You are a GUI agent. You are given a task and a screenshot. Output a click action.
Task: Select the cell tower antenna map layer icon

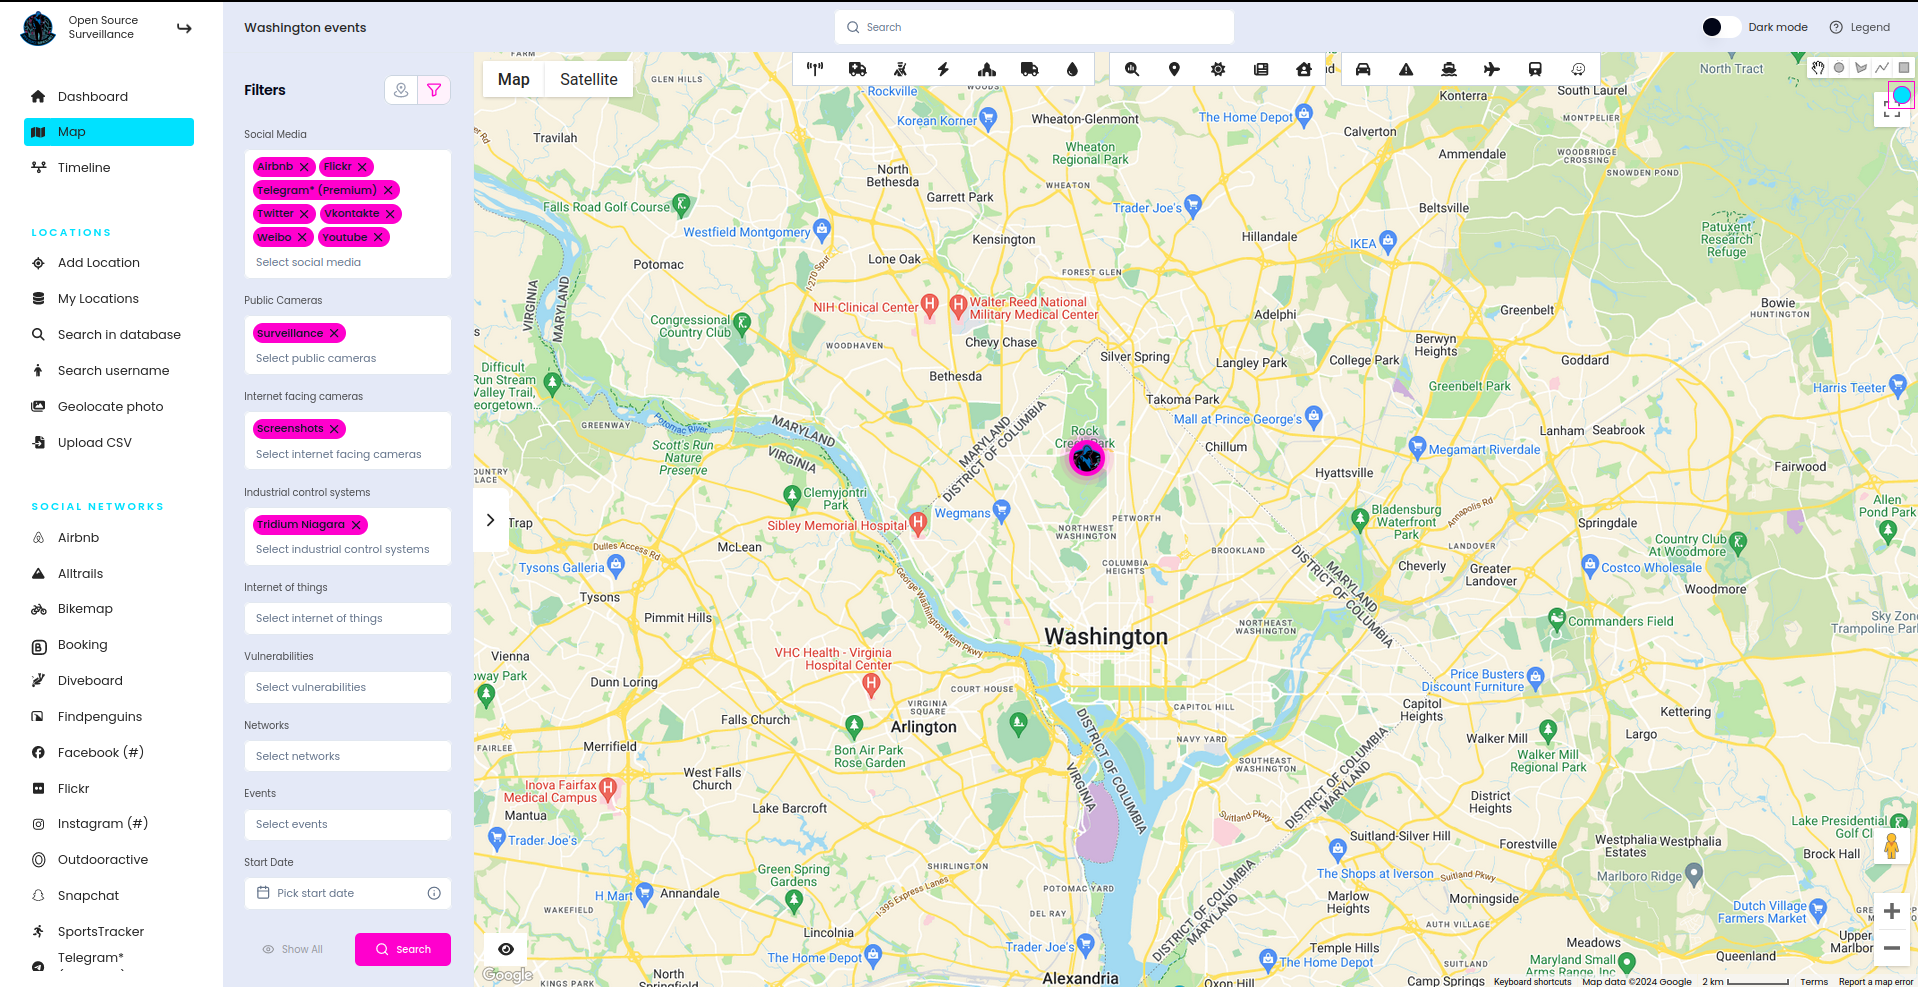815,69
